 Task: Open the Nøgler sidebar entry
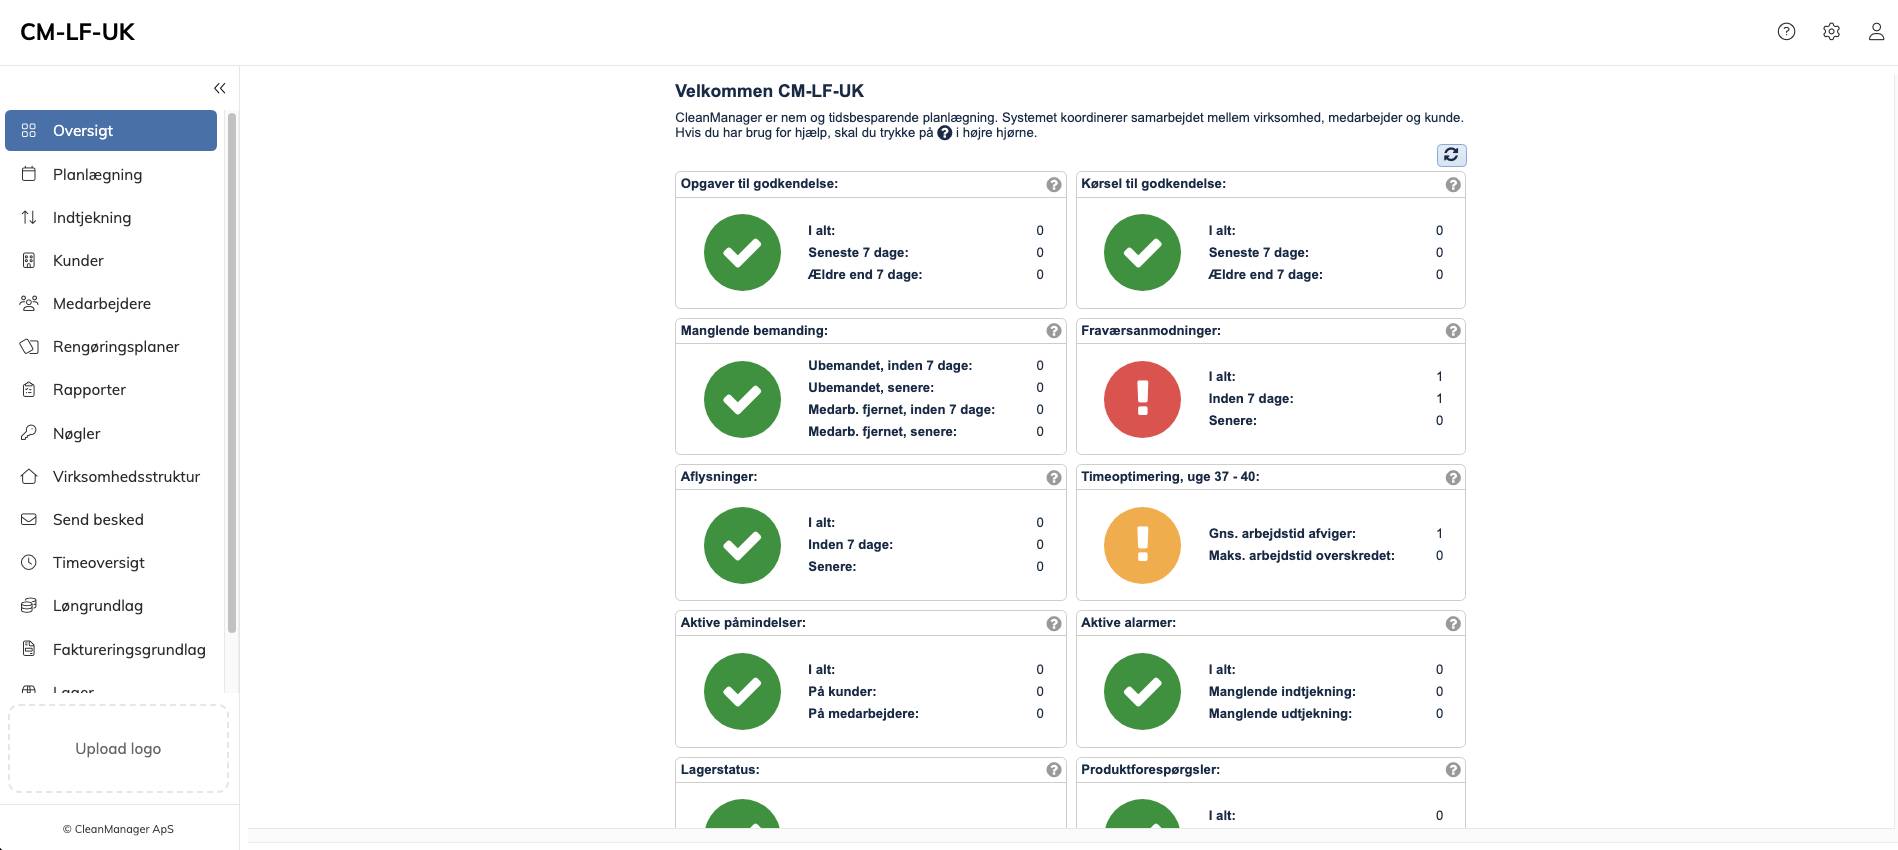tap(76, 434)
